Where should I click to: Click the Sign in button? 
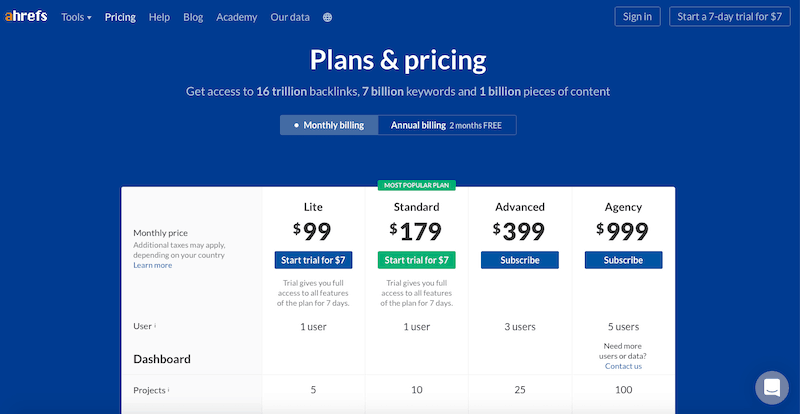[637, 16]
